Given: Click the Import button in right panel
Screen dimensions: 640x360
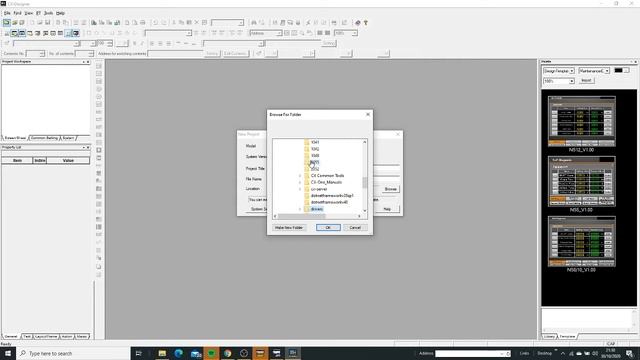Looking at the screenshot, I should pos(586,80).
